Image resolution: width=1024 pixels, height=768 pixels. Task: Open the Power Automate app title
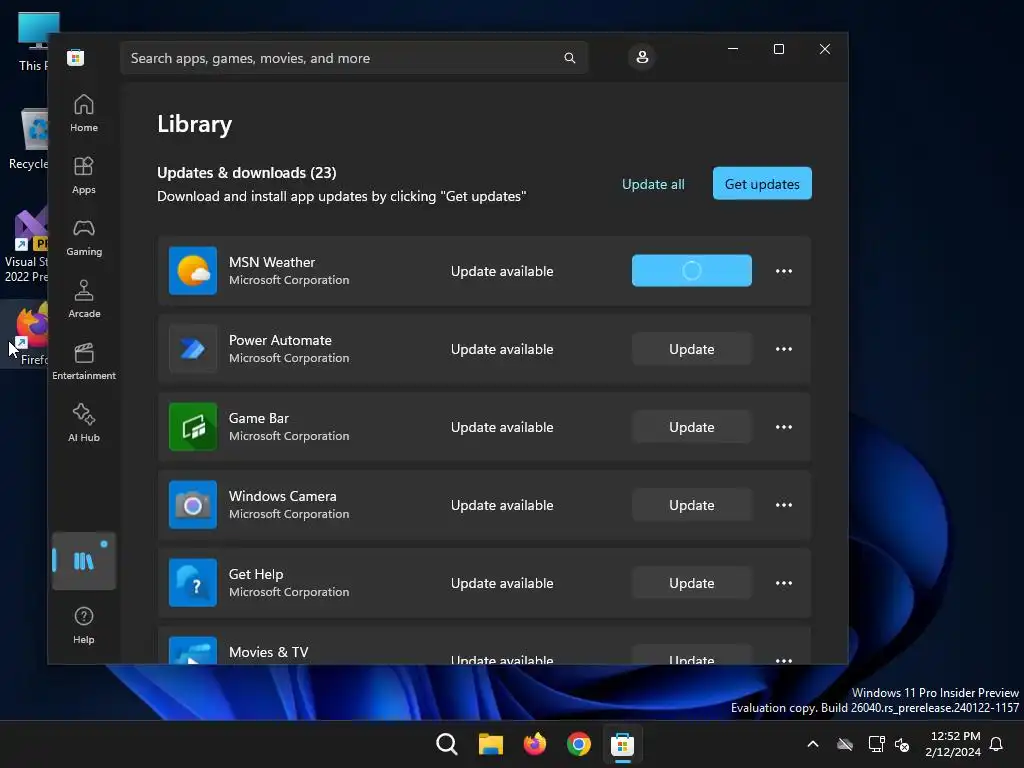[280, 340]
